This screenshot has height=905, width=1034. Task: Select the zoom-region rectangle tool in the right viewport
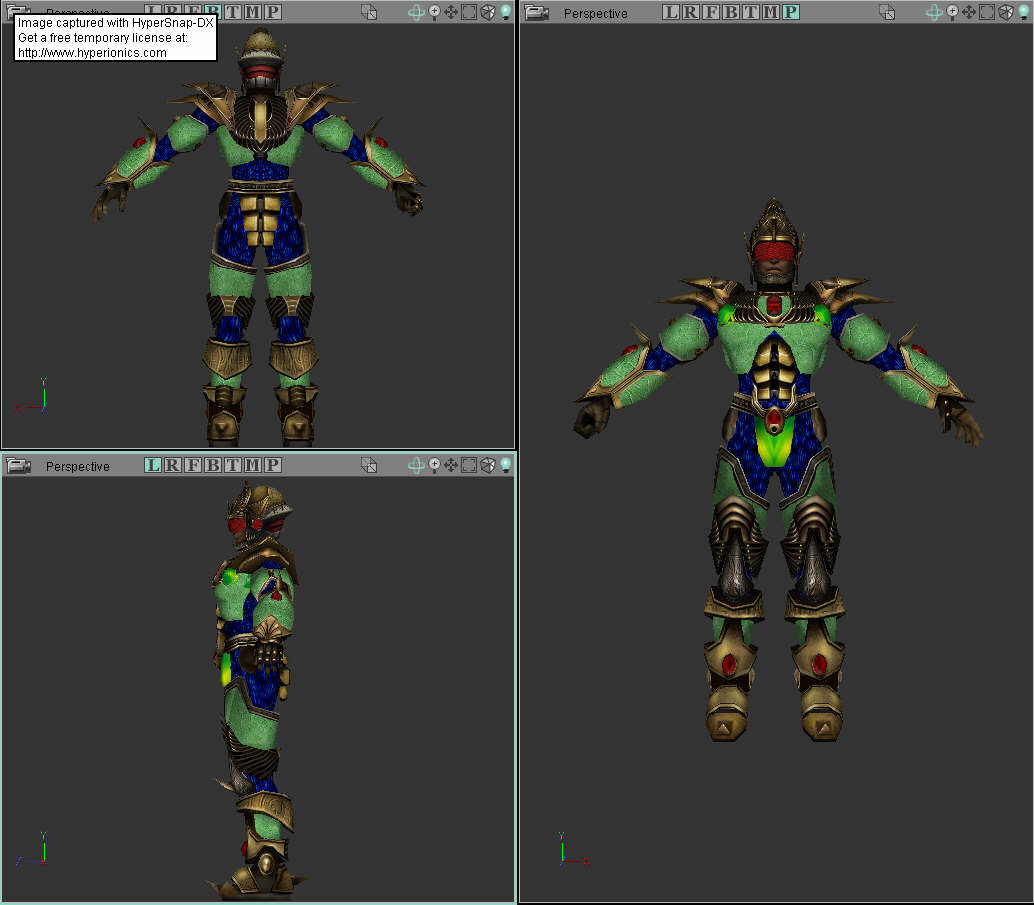click(x=987, y=13)
